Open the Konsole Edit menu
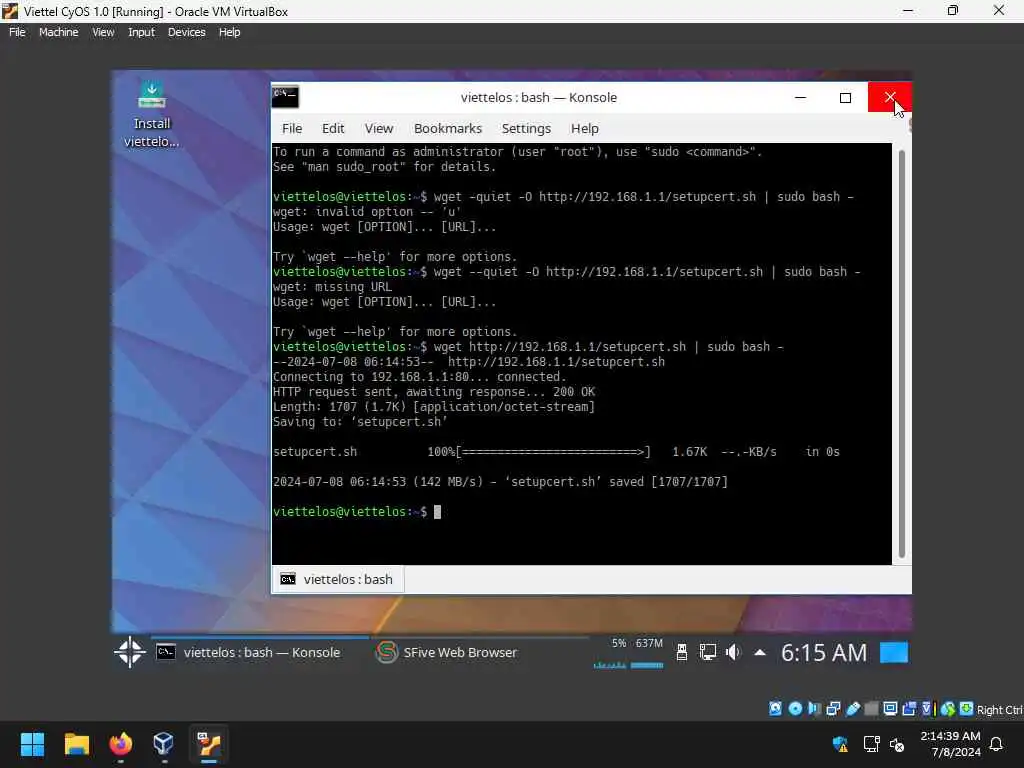 pos(333,129)
